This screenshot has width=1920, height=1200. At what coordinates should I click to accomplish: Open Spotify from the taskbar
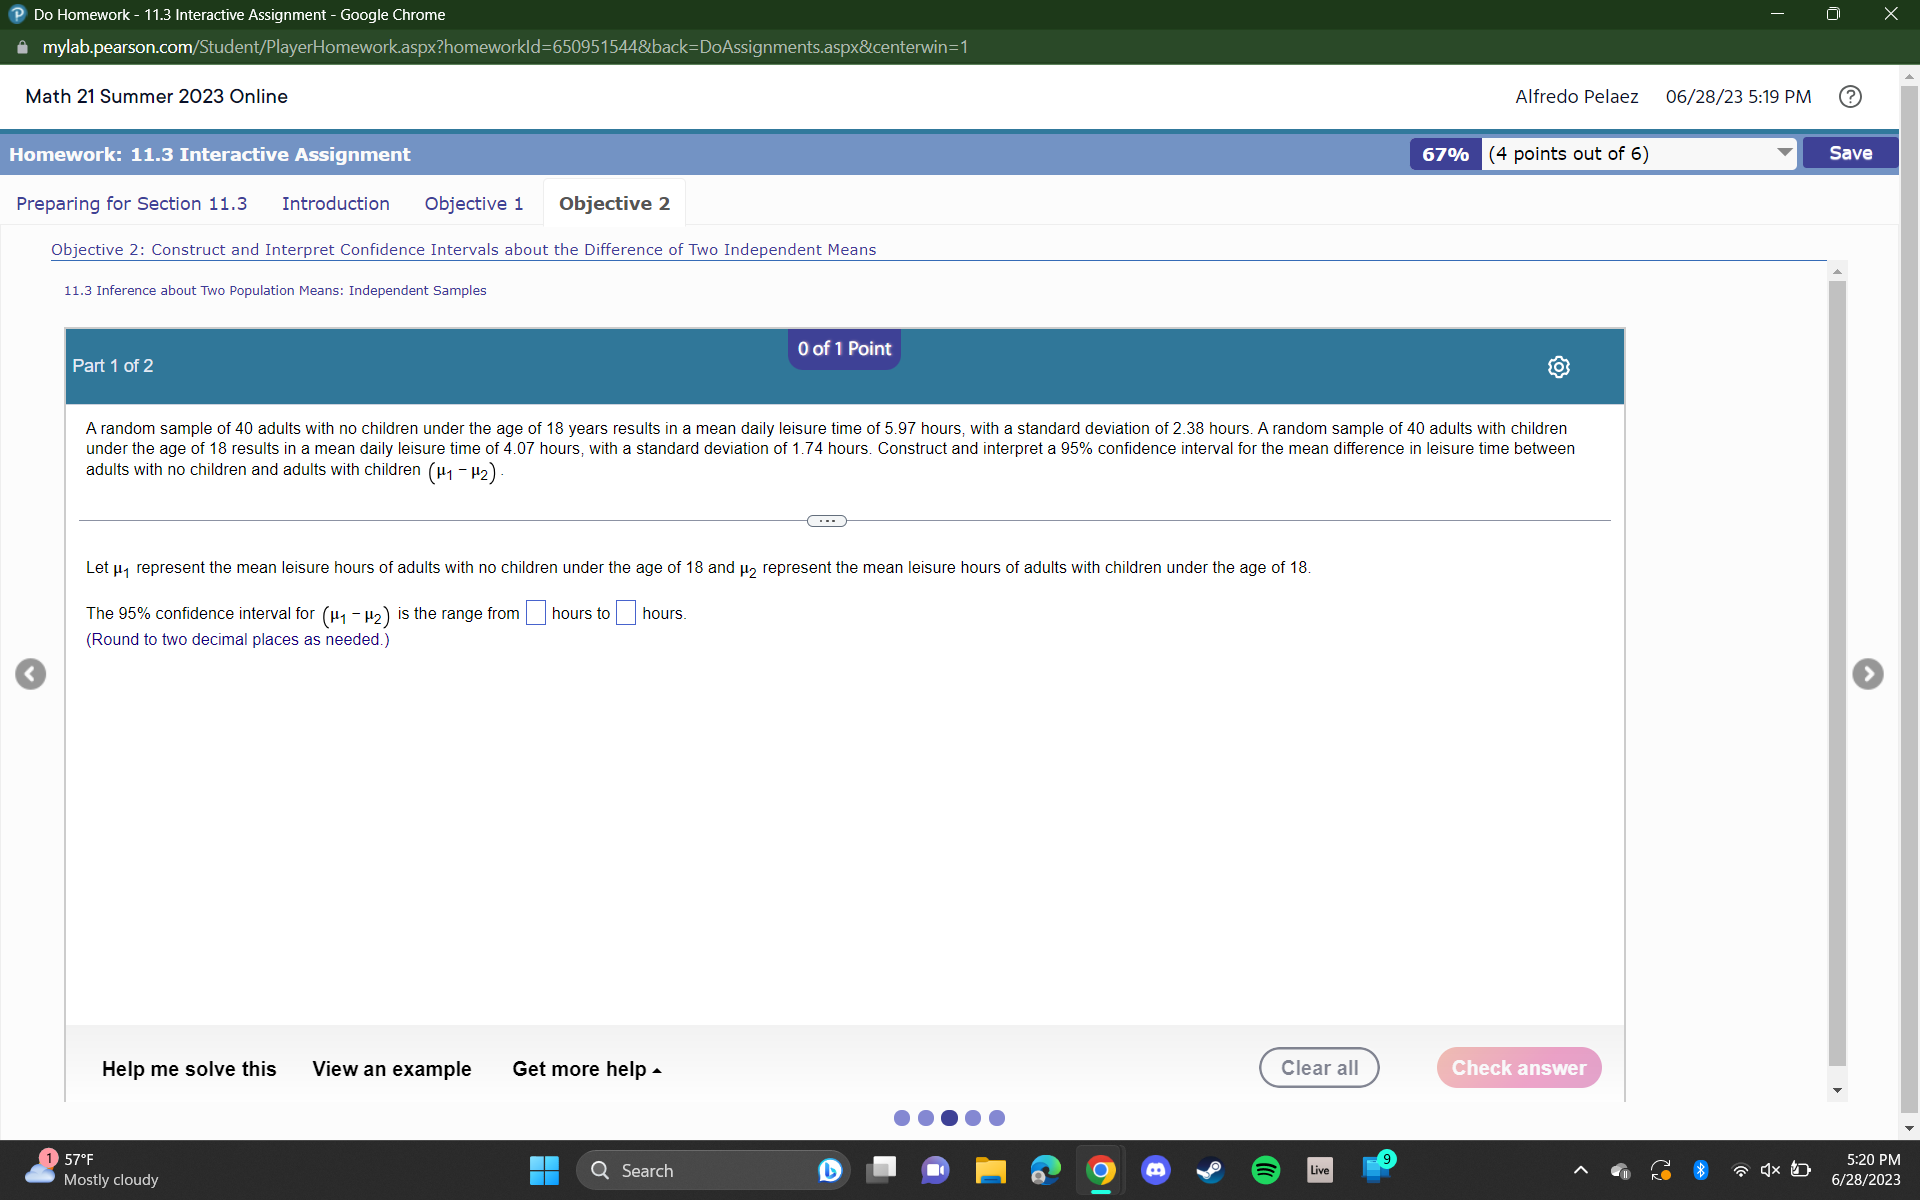1265,1169
